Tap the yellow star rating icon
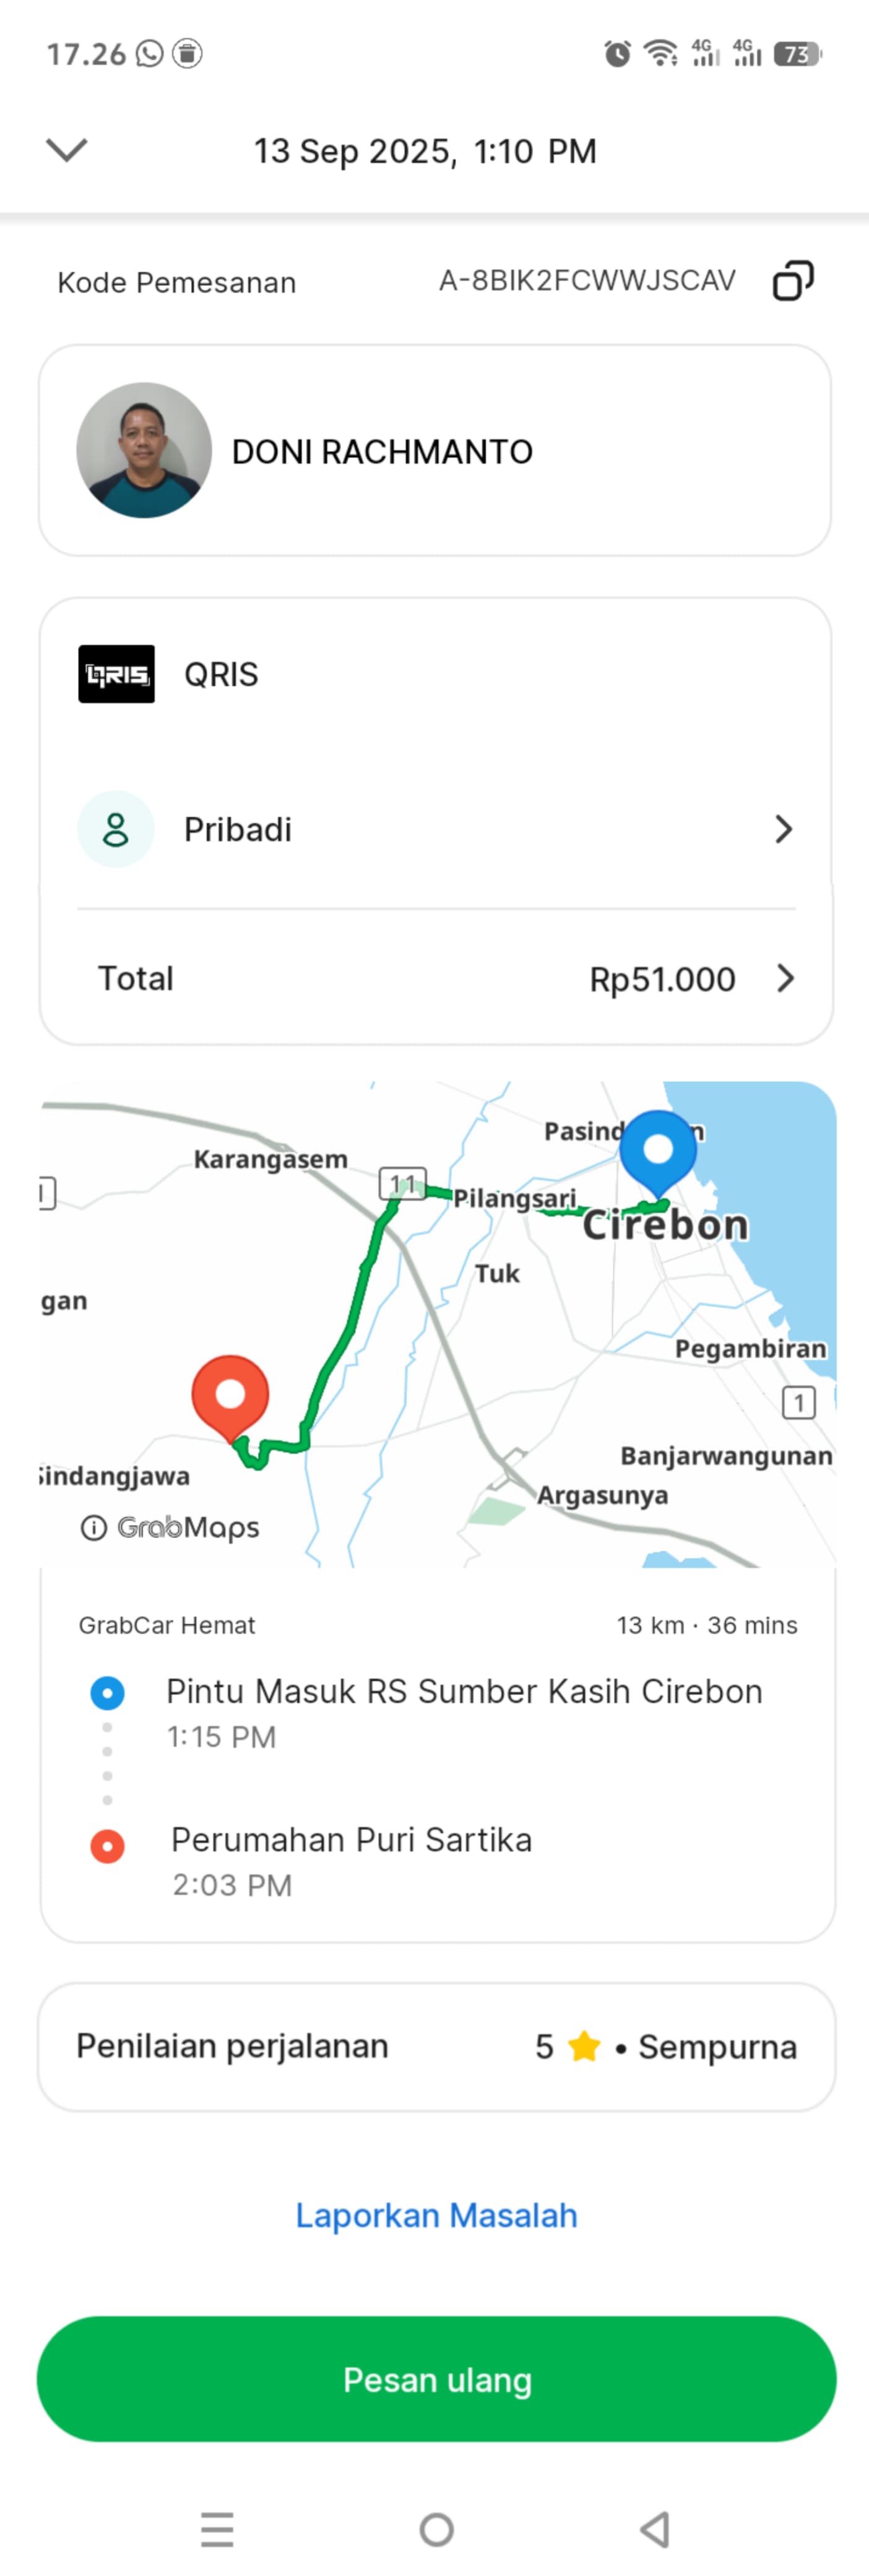The image size is (869, 2576). 584,2047
